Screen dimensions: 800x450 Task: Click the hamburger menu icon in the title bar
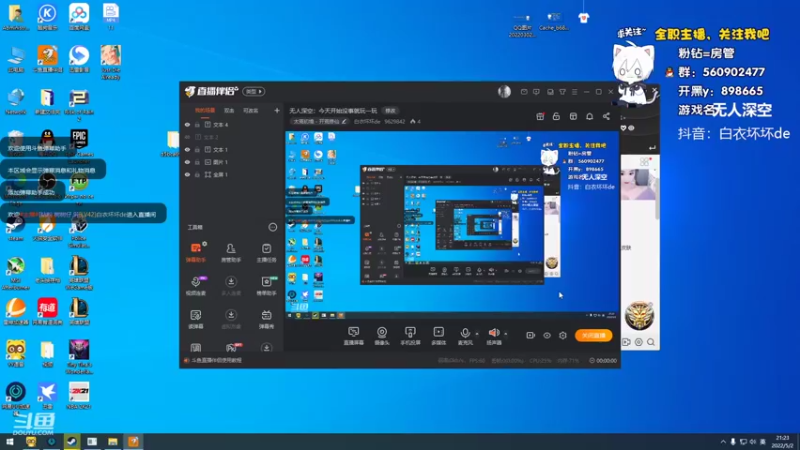(574, 92)
